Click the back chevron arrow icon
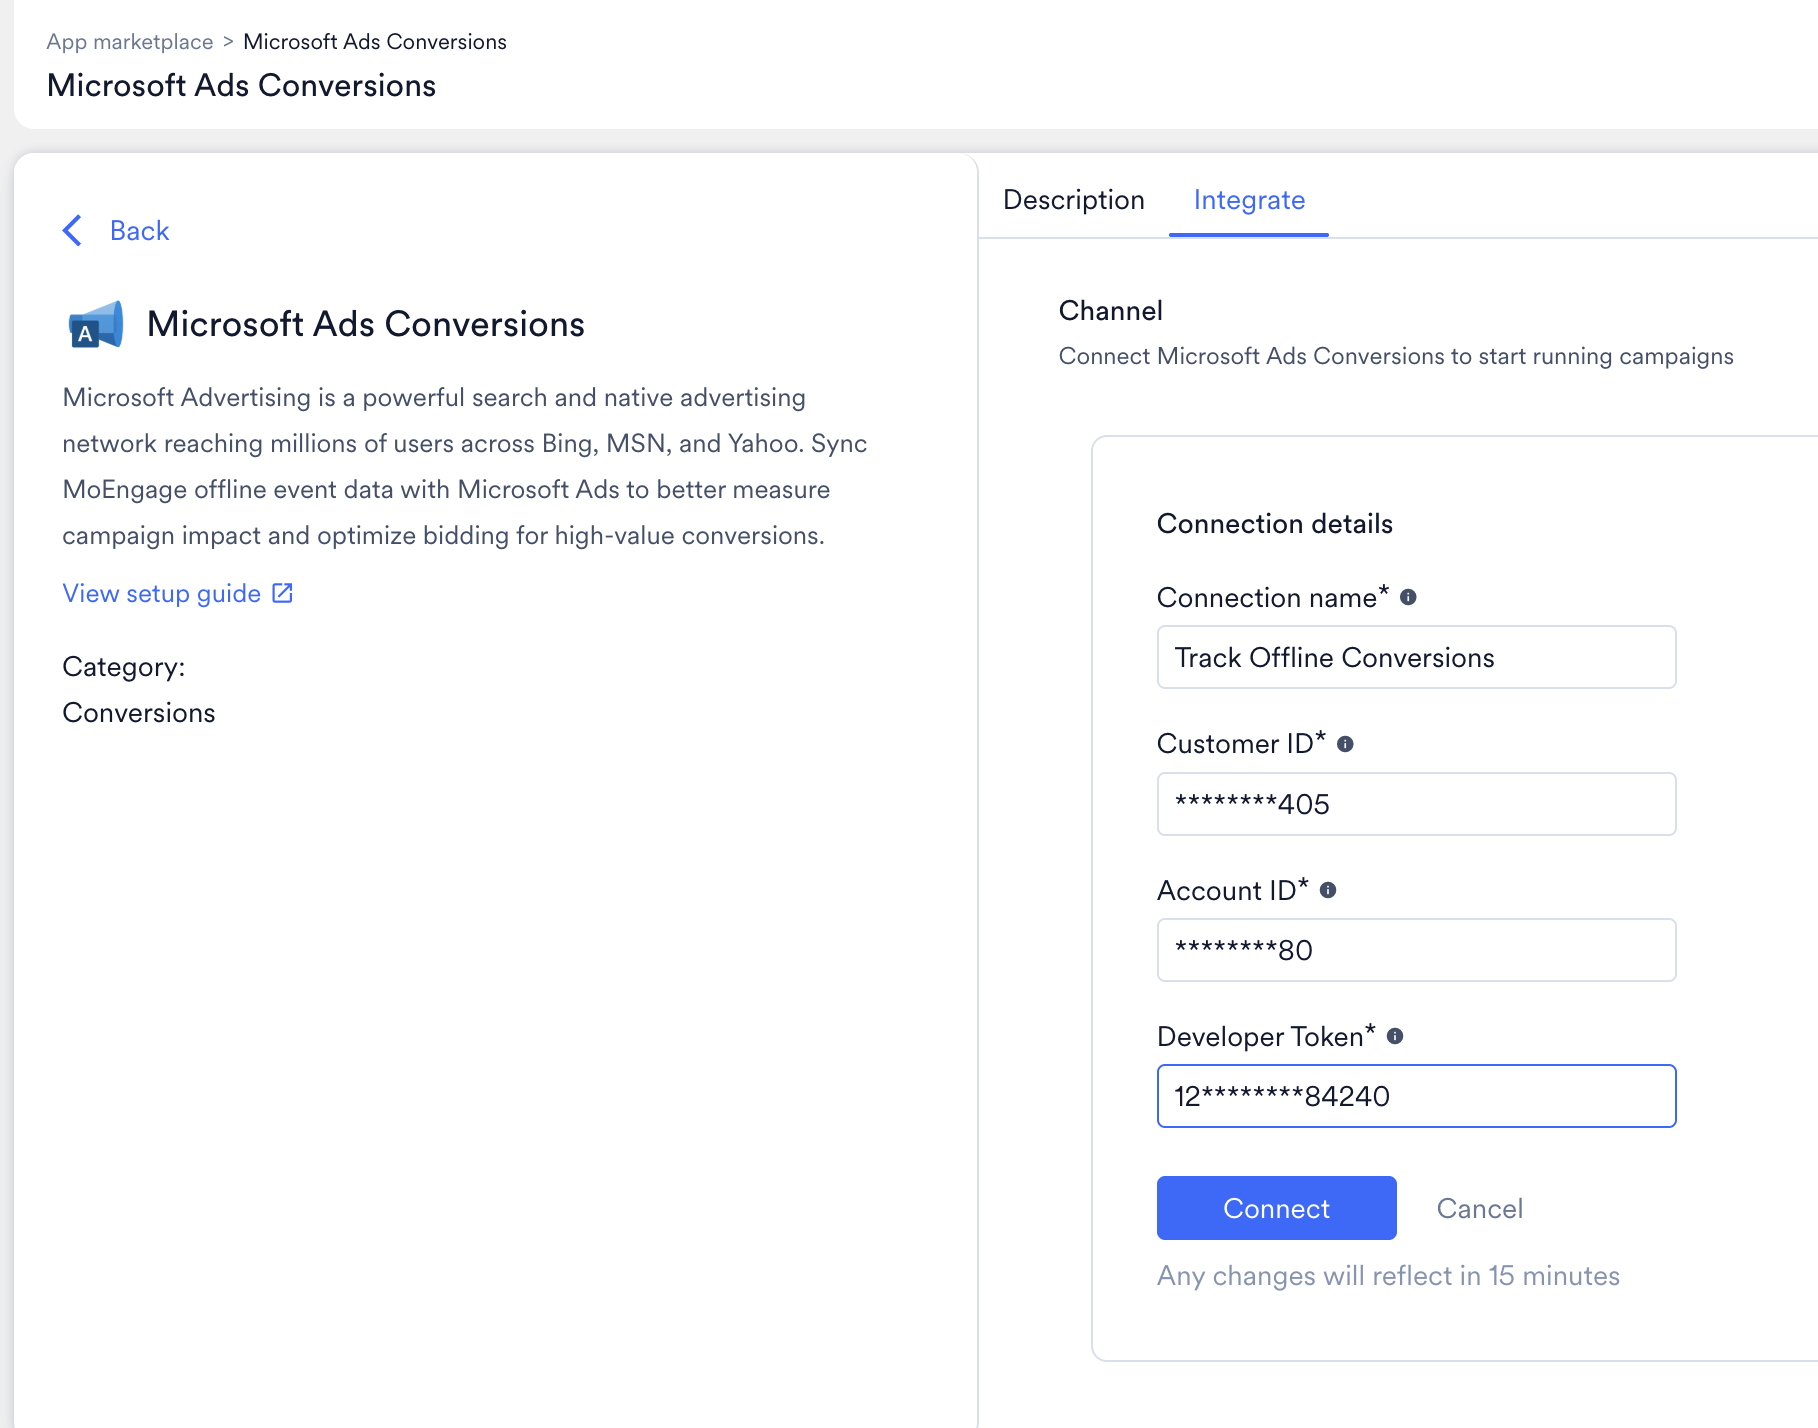Screen dimensions: 1818x1428 click(x=73, y=231)
